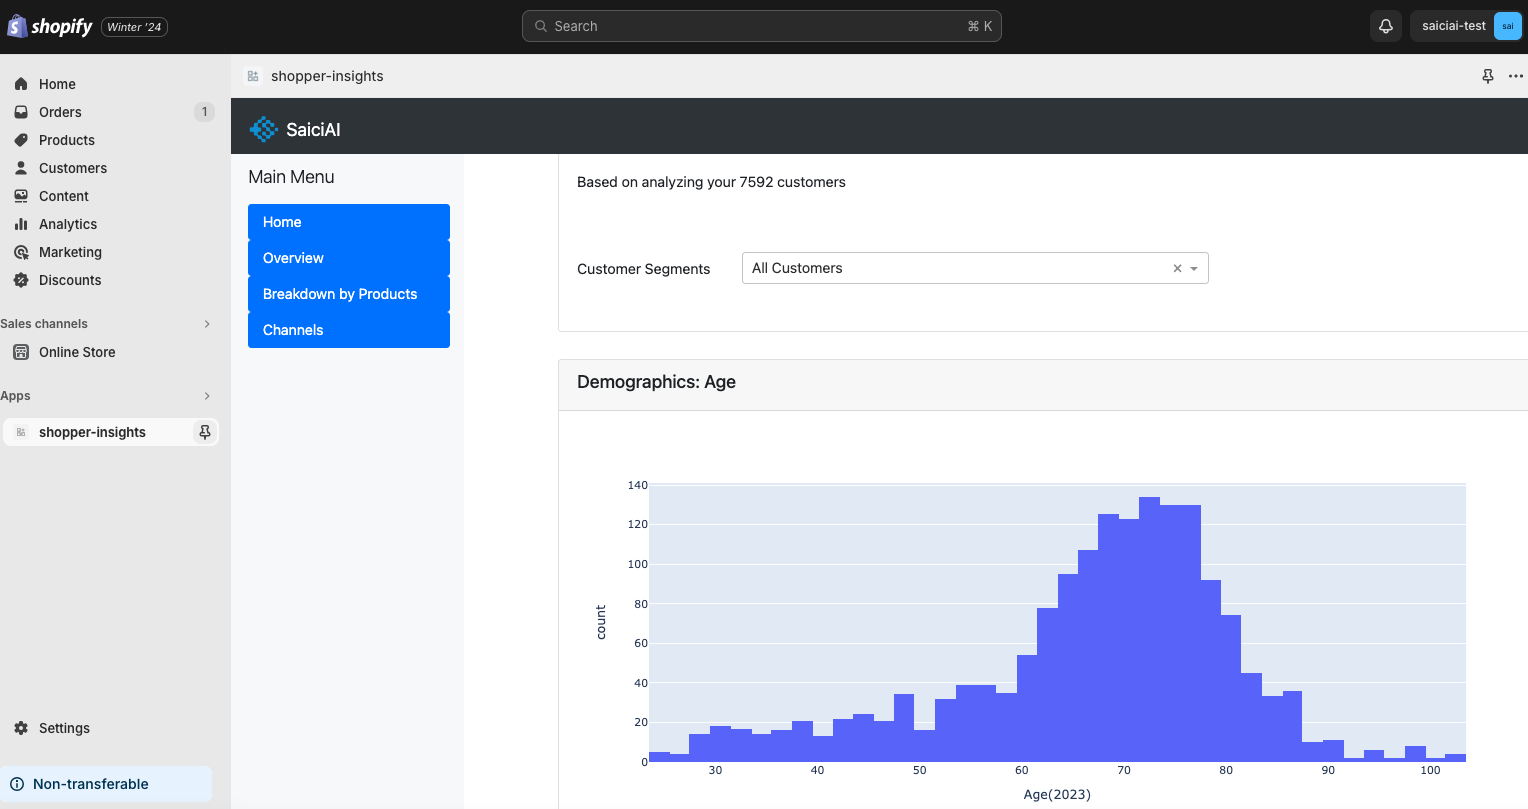Image resolution: width=1528 pixels, height=809 pixels.
Task: Click the Main Menu heading
Action: pyautogui.click(x=291, y=177)
